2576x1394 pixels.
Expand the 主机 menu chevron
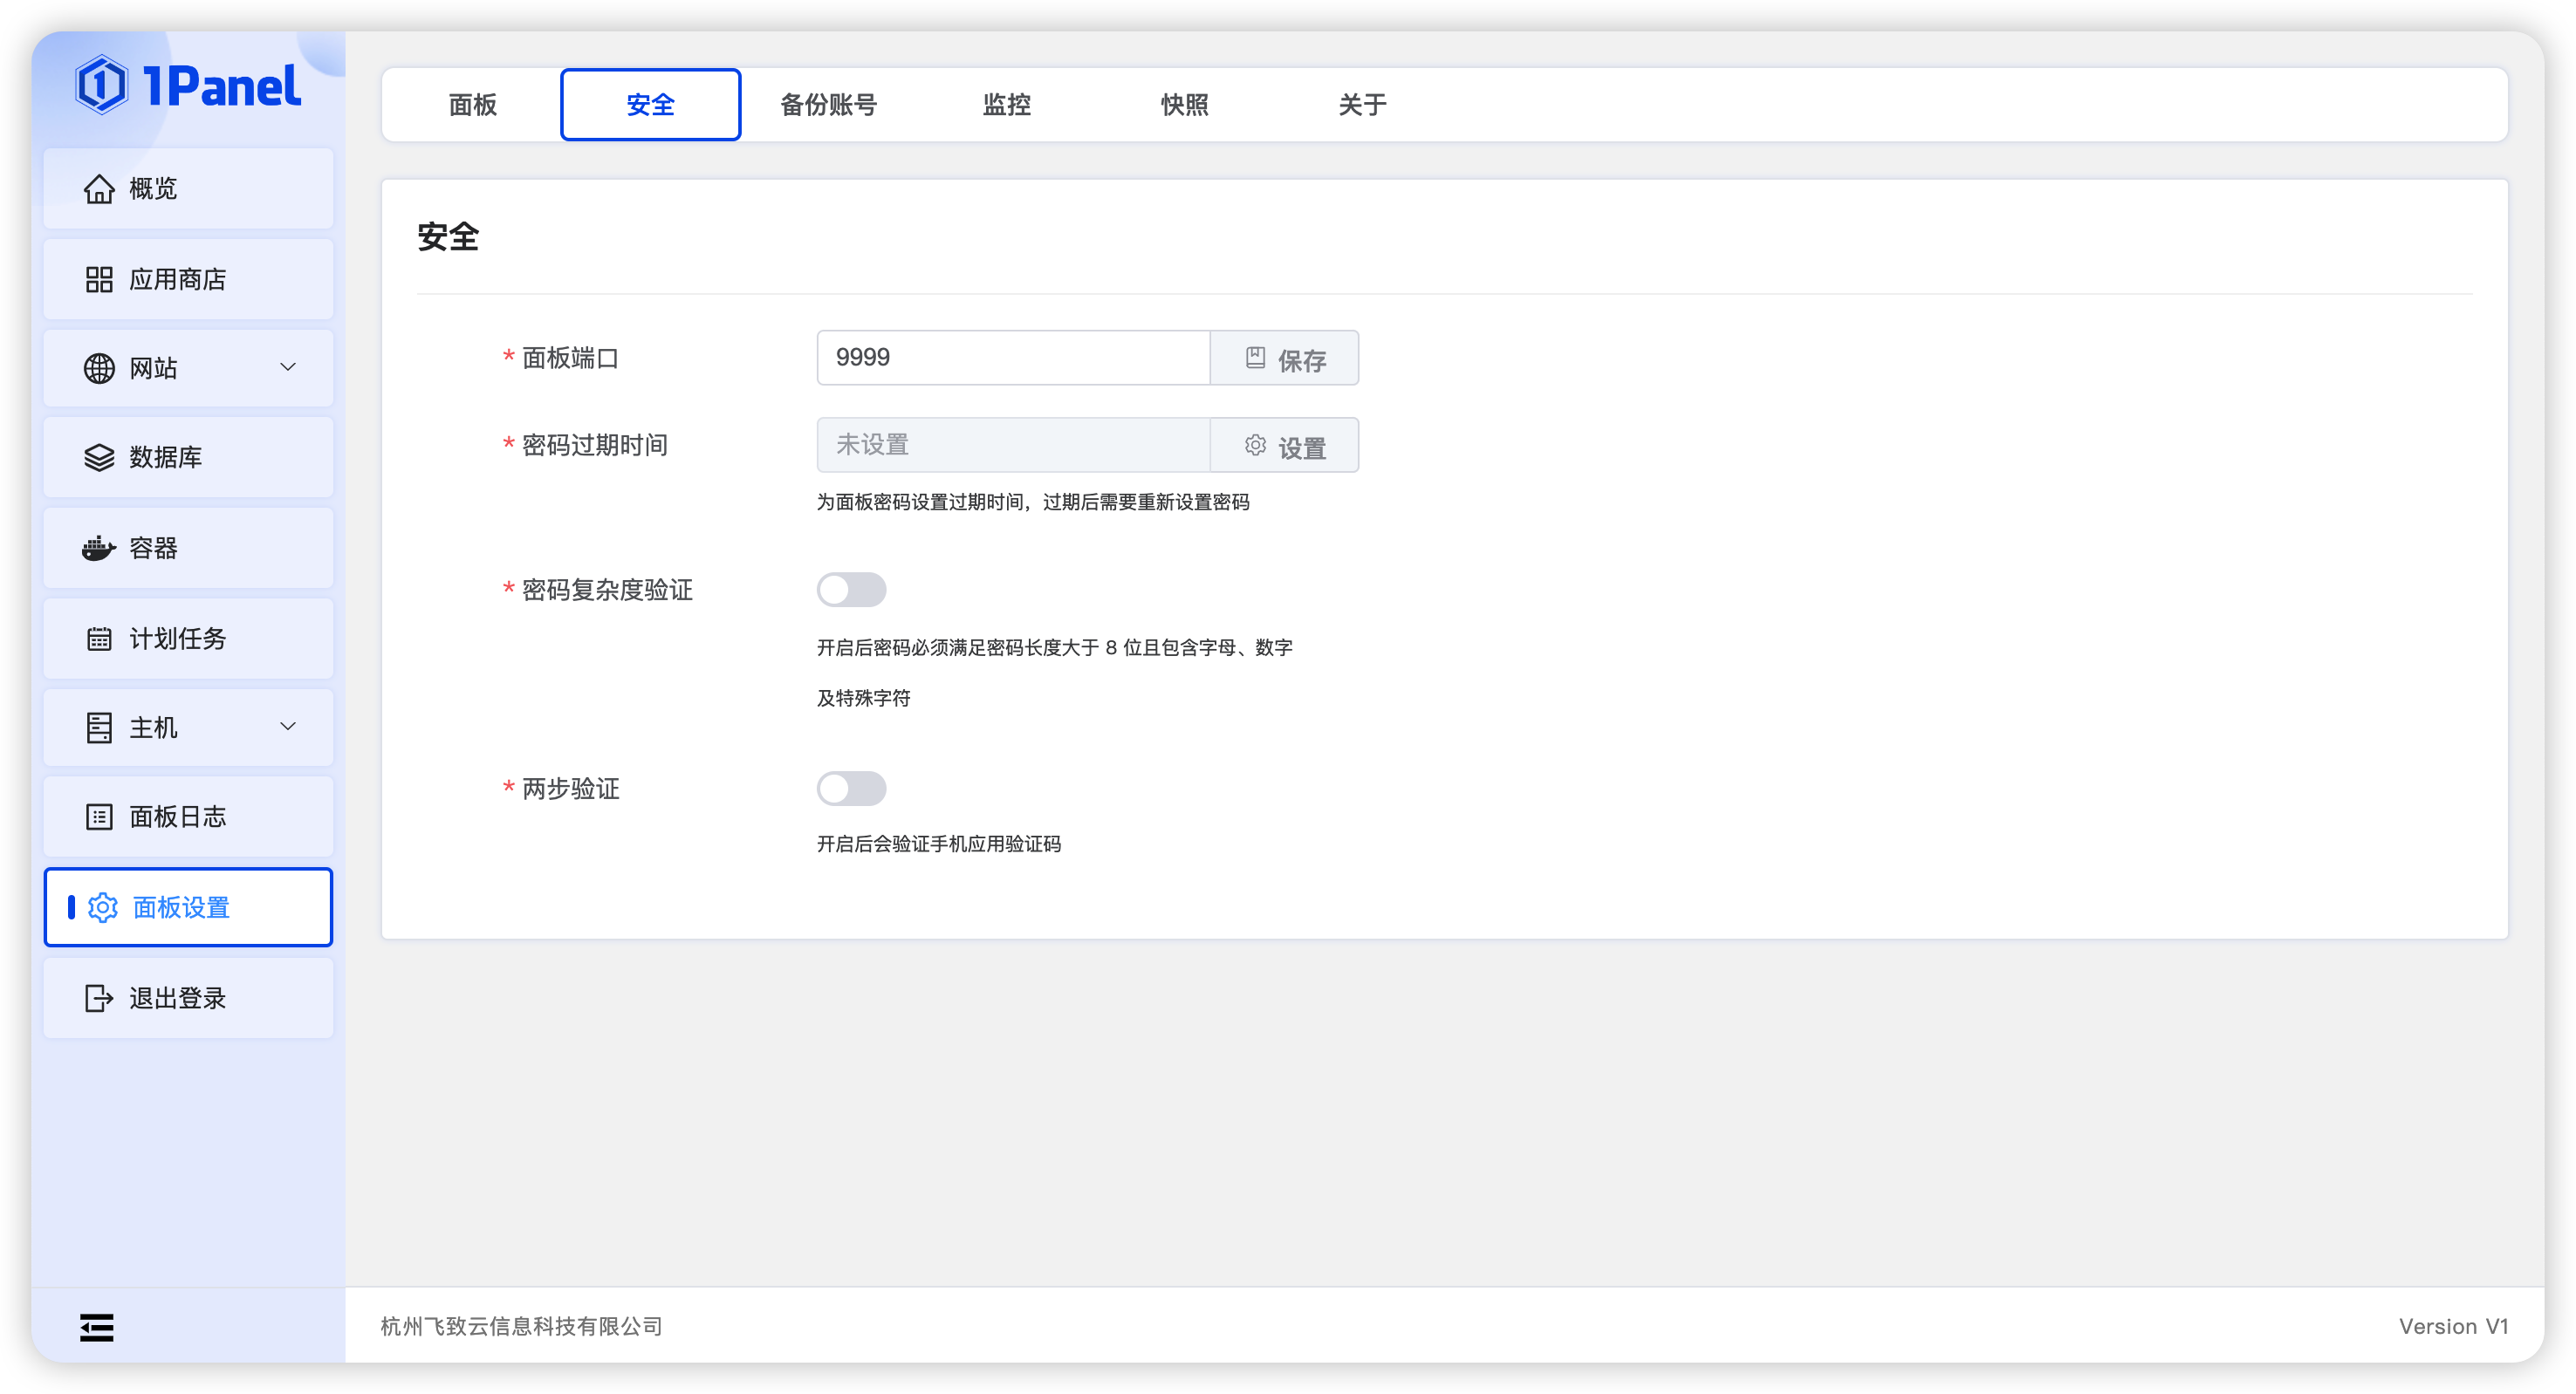point(289,727)
